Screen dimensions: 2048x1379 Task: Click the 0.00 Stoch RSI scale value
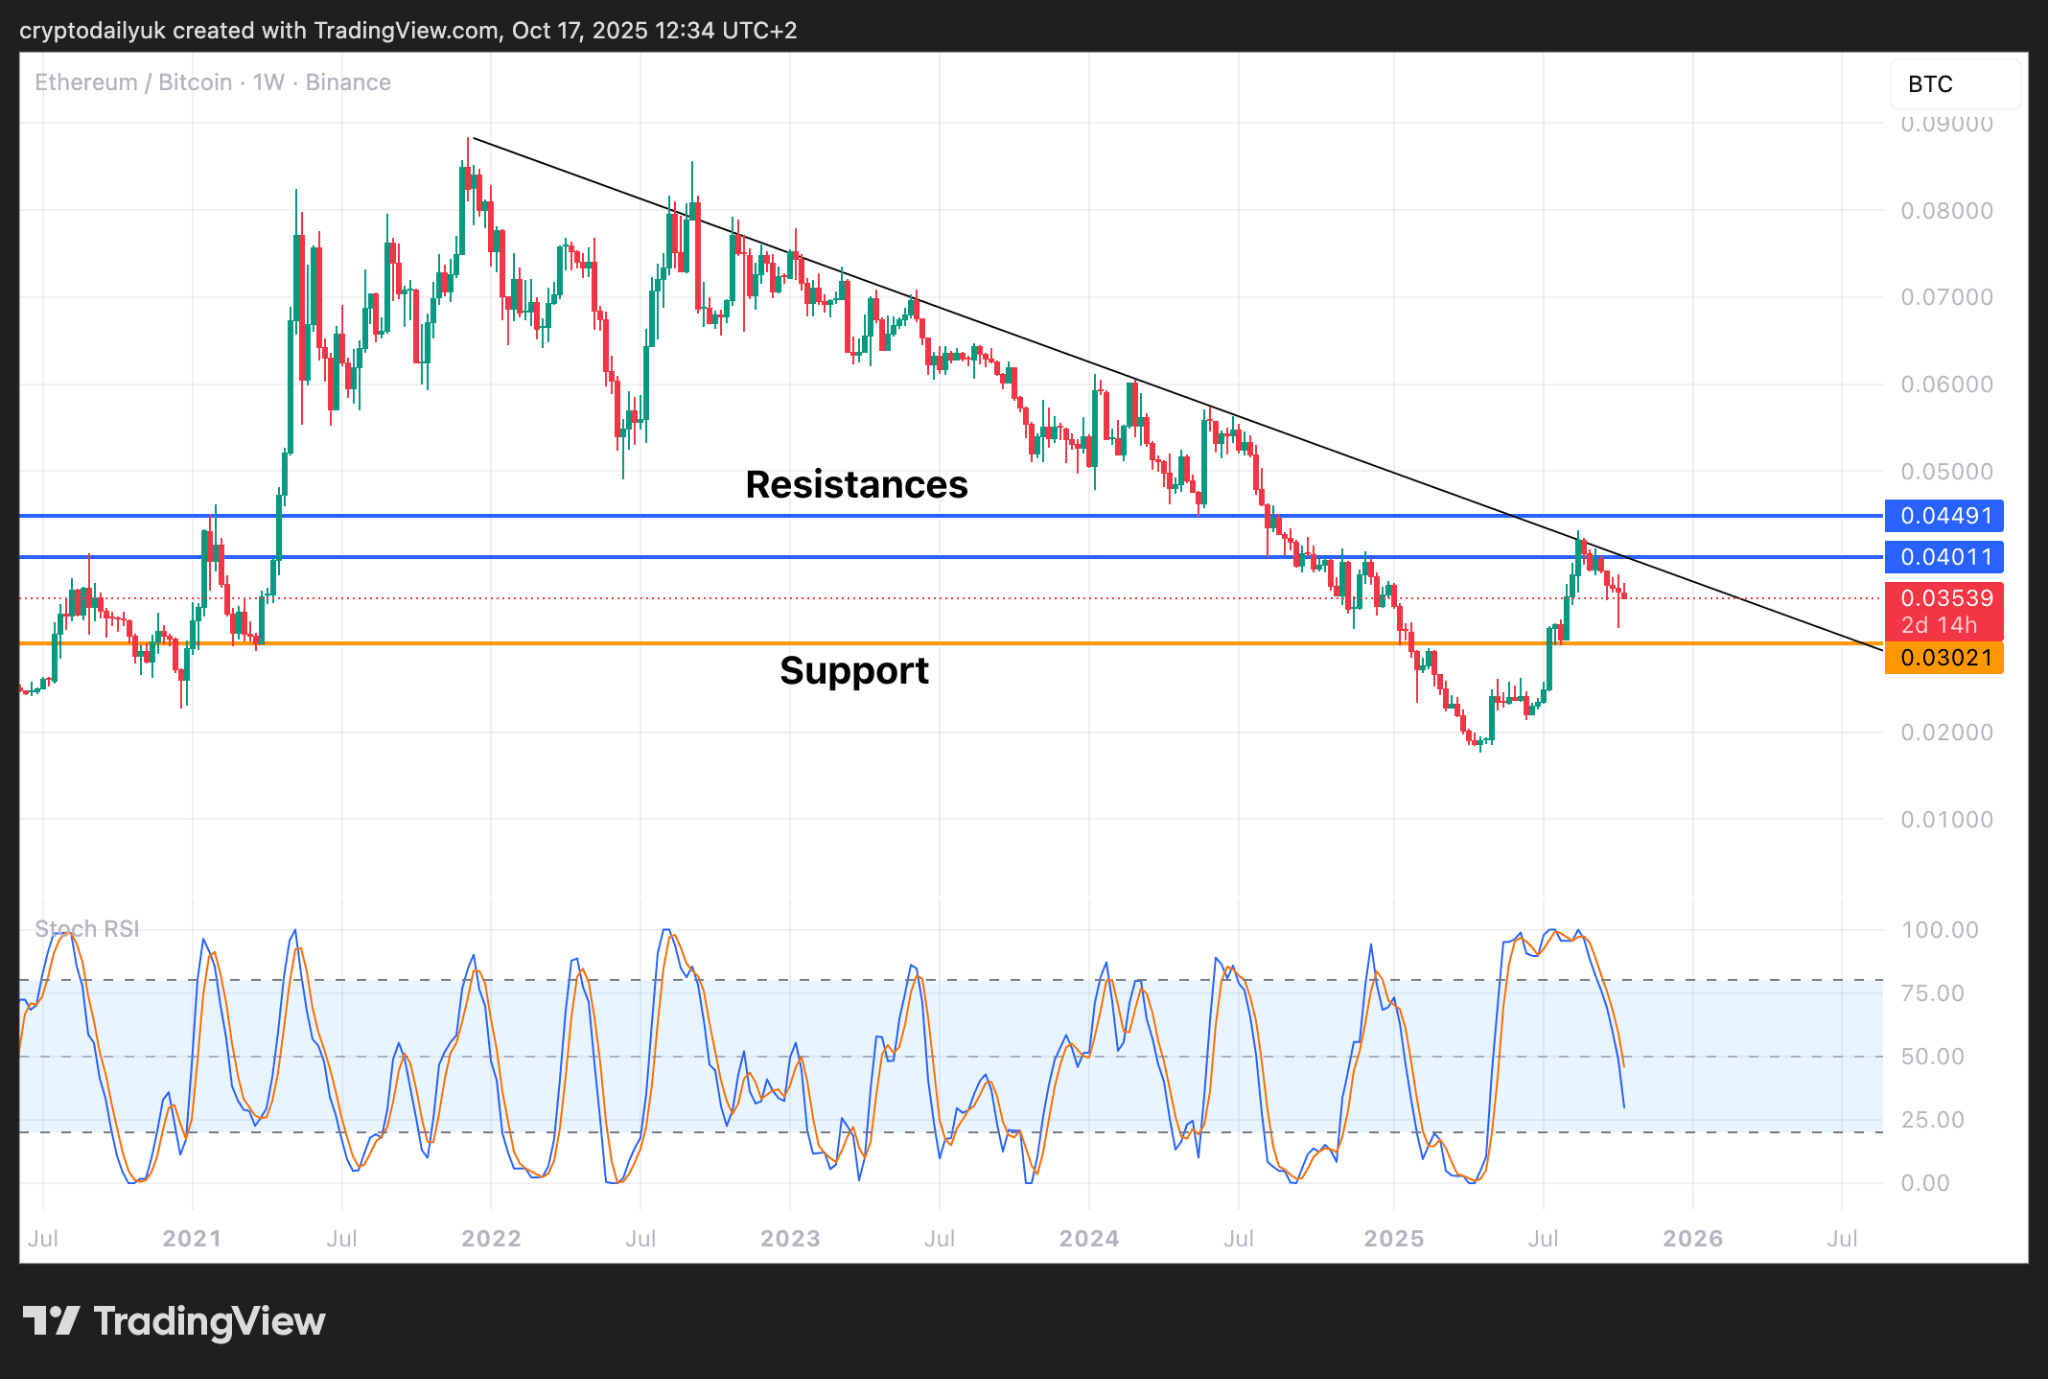[1925, 1183]
